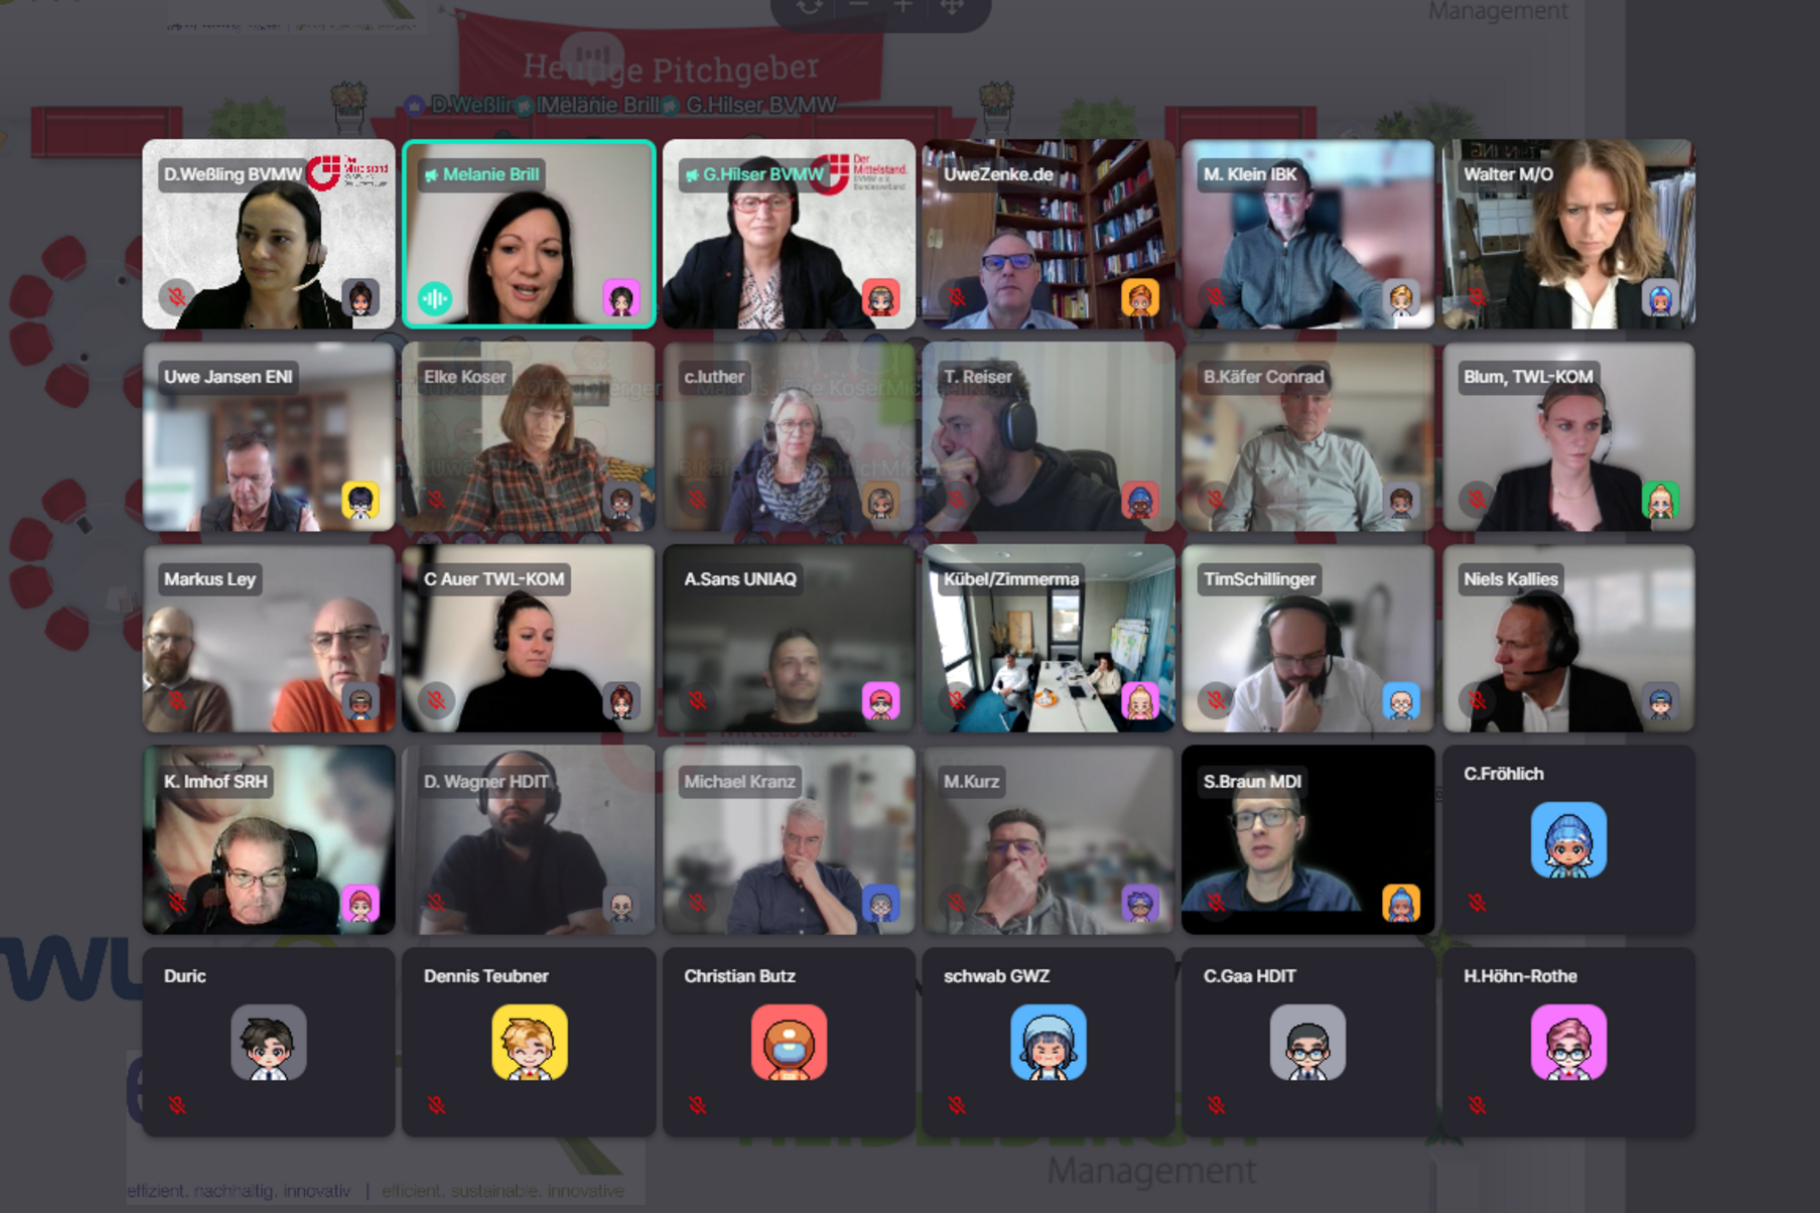Click the Heutige Pitchgeber red banner
This screenshot has width=1820, height=1213.
click(x=670, y=68)
